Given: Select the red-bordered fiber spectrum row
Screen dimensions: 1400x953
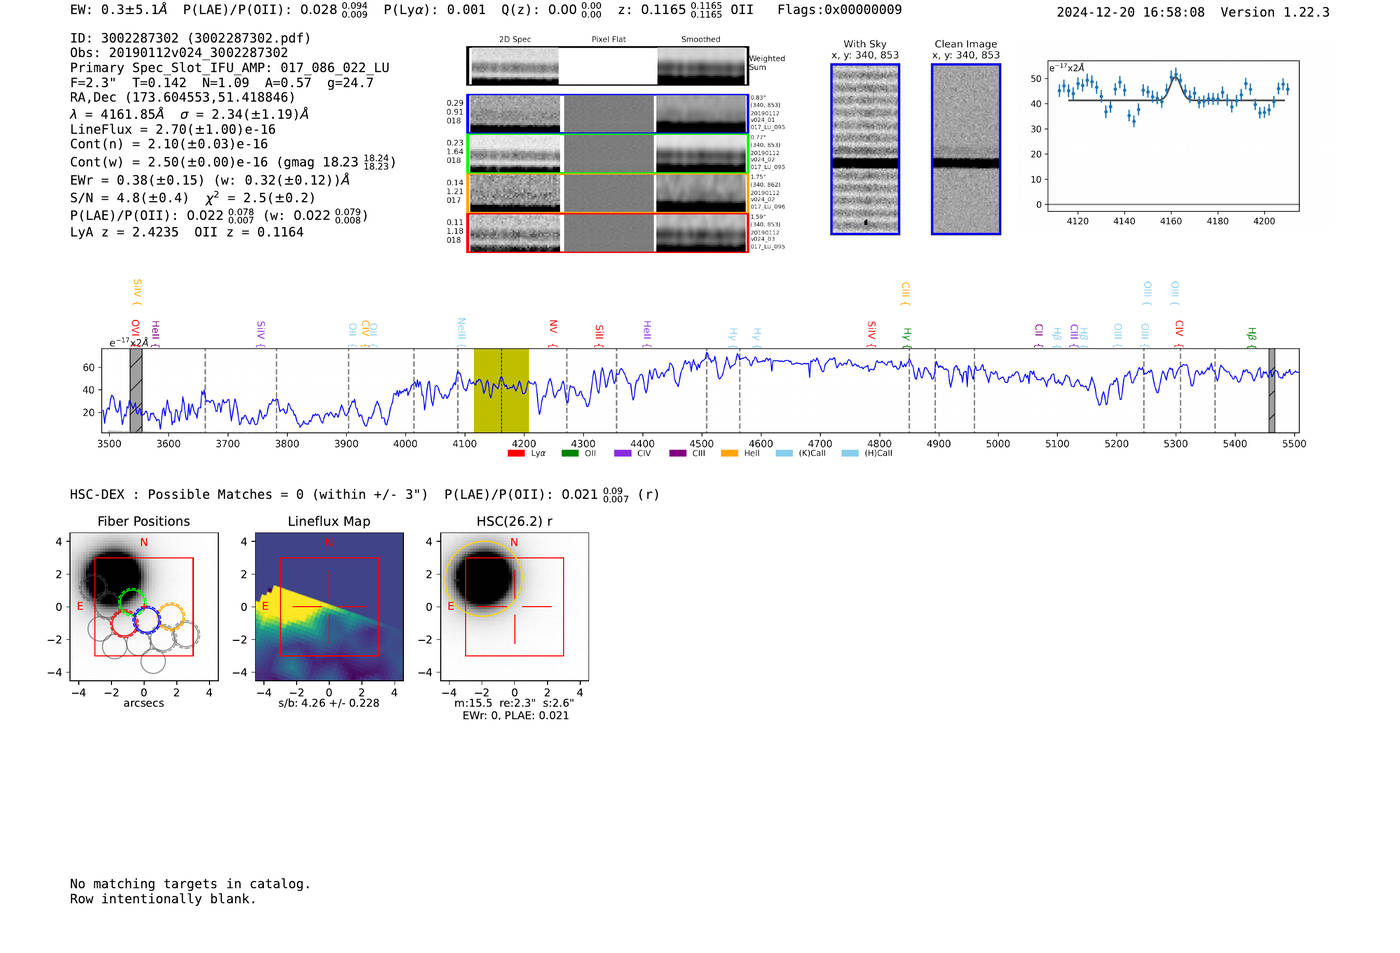Looking at the screenshot, I should tap(608, 233).
